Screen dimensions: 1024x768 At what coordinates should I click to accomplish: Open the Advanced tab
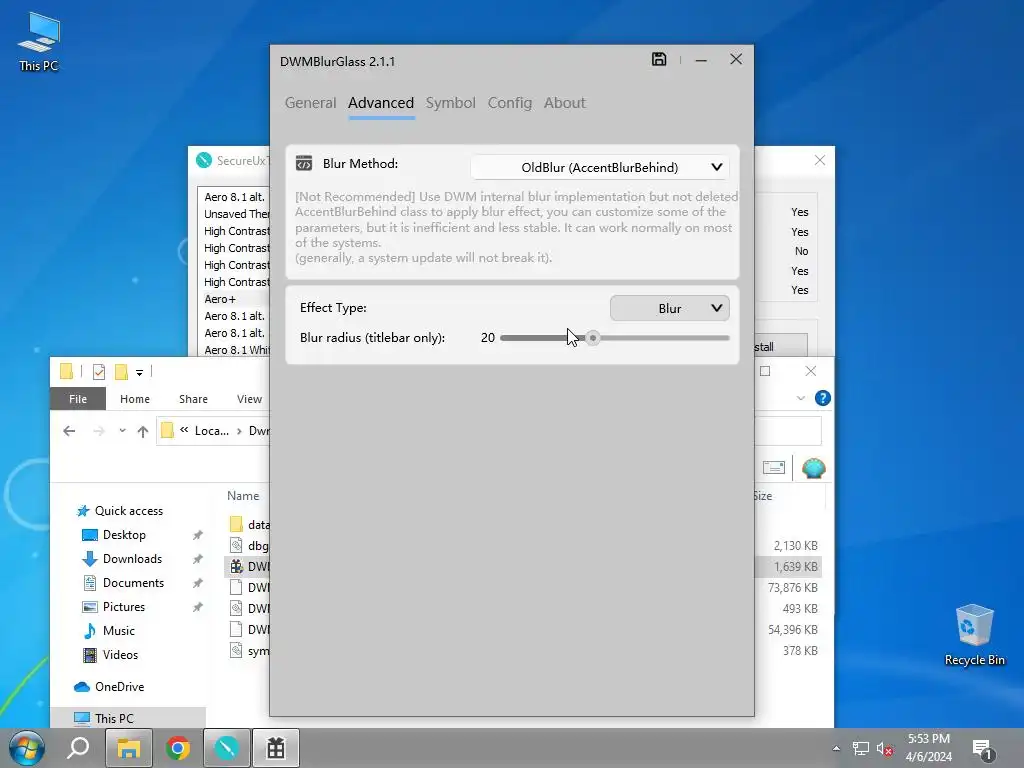pyautogui.click(x=381, y=103)
